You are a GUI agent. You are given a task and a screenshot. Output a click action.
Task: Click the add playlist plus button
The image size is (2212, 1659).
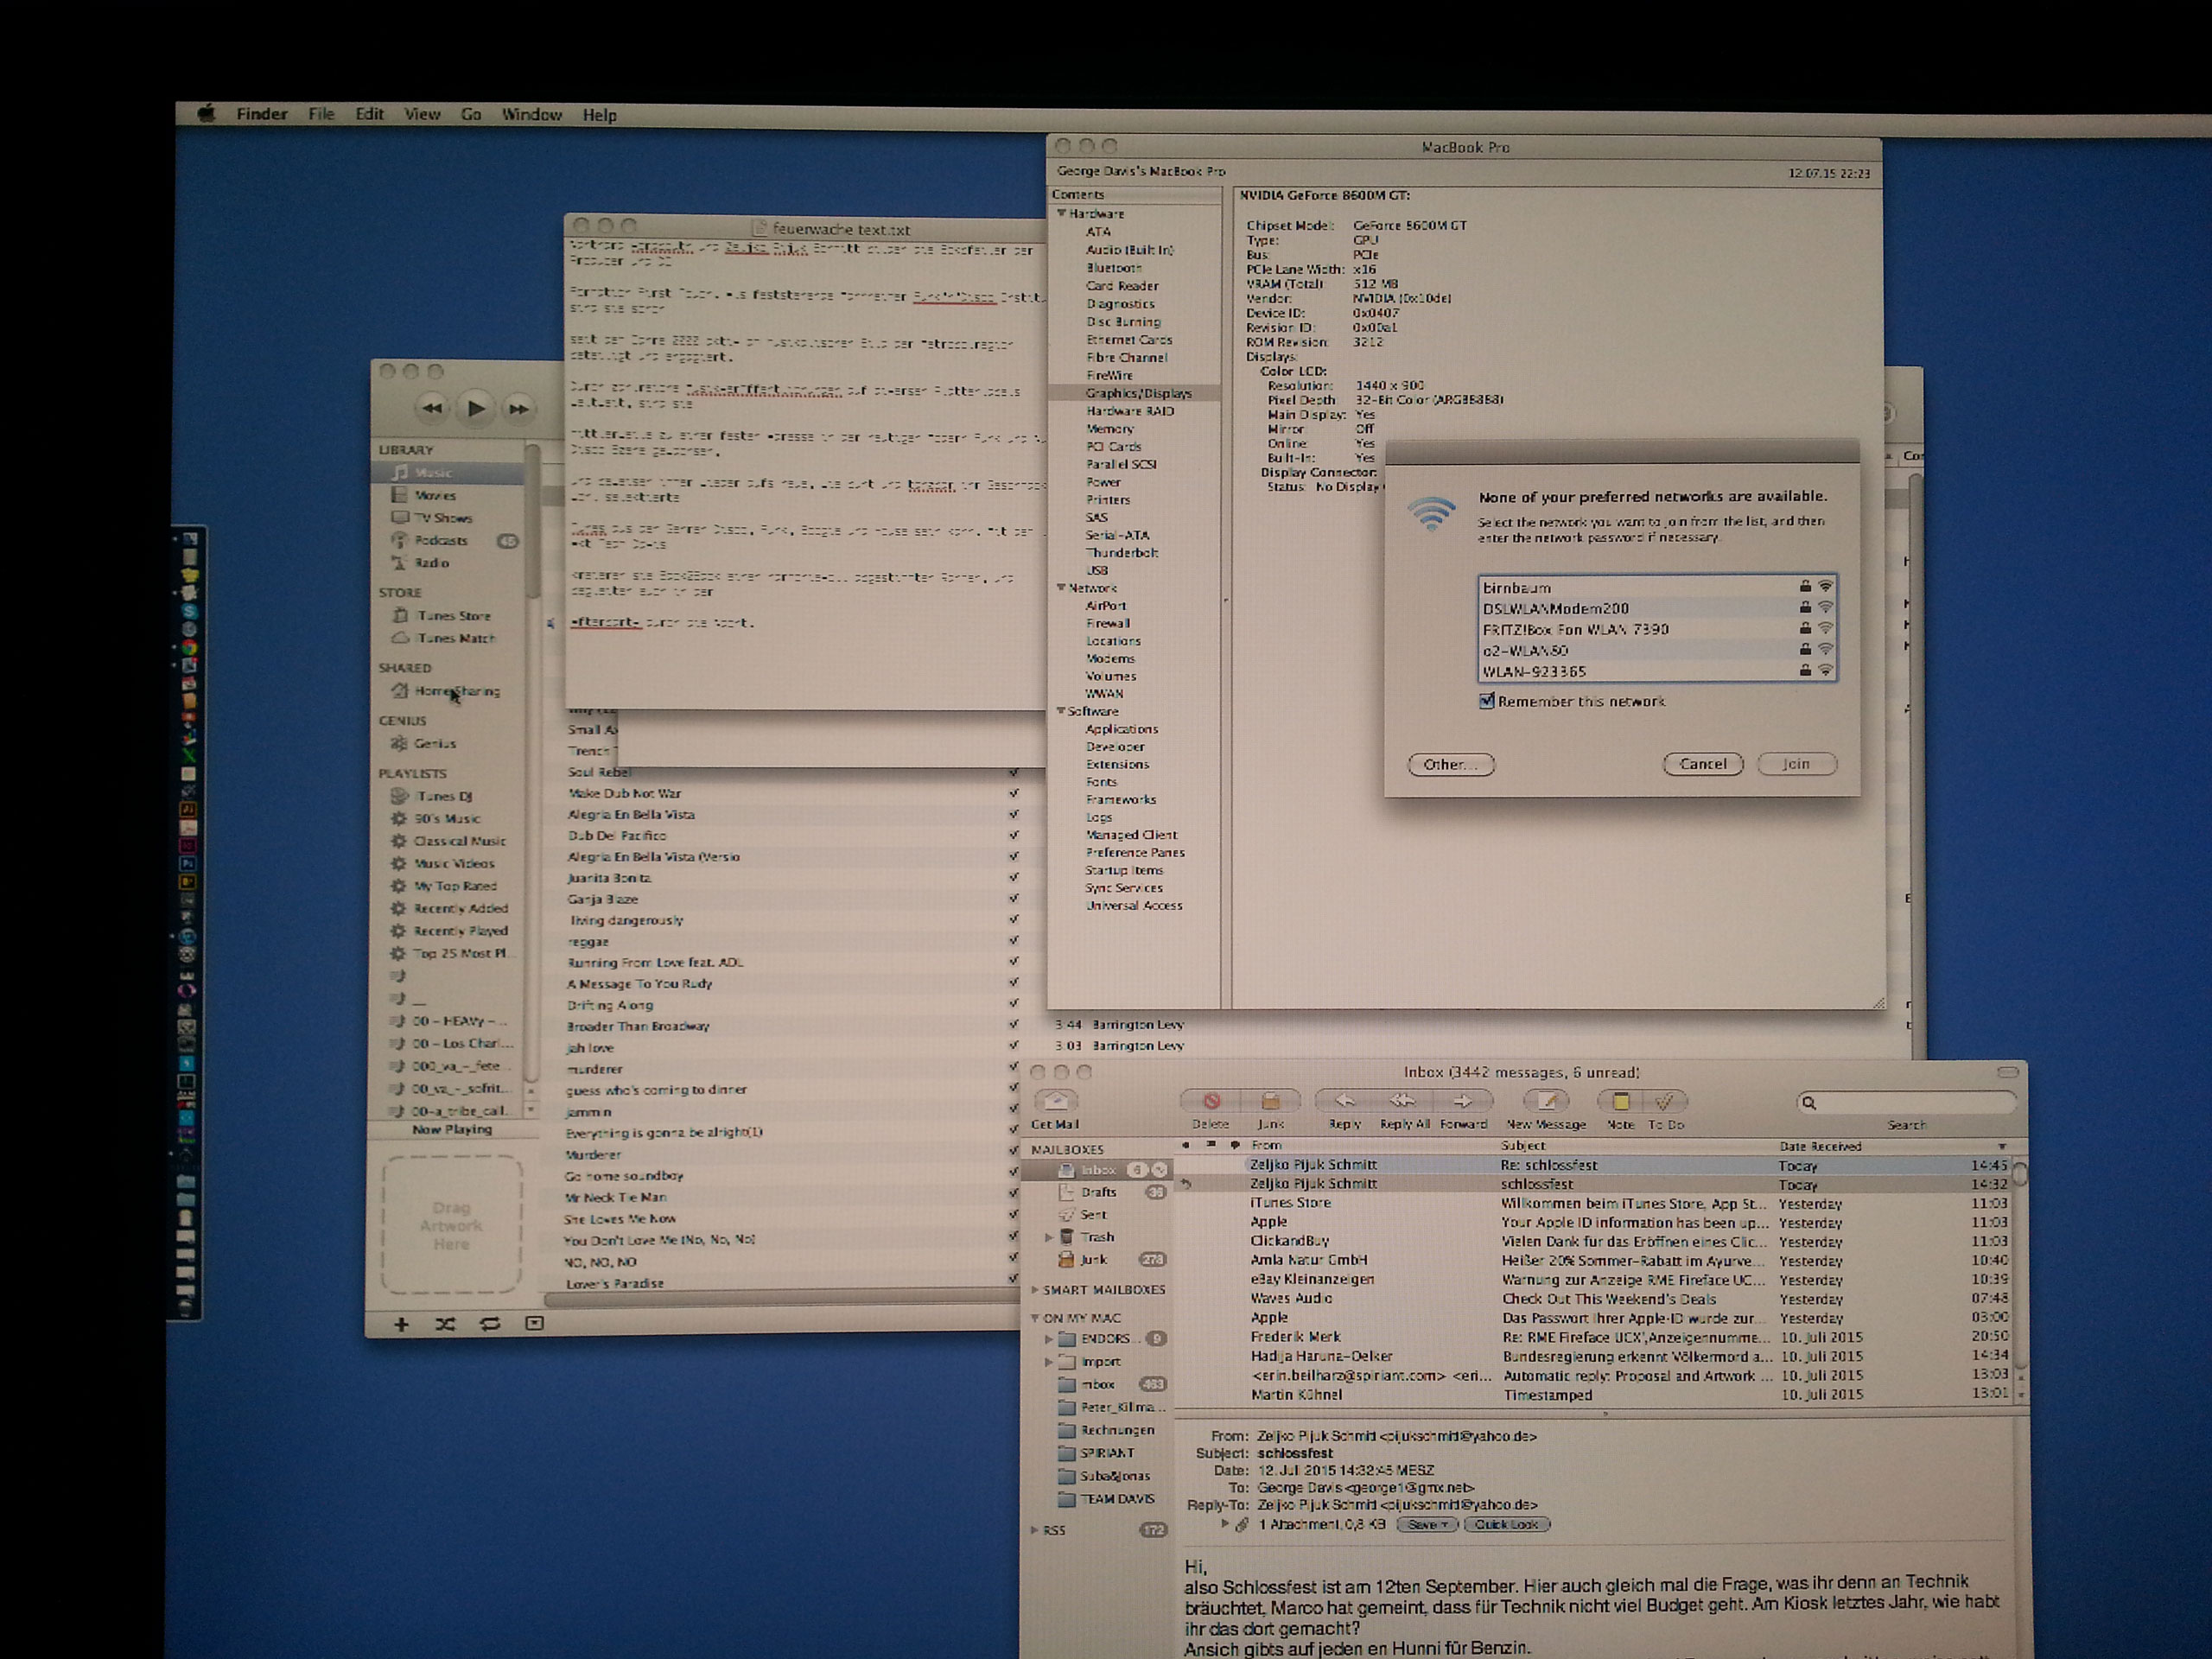pyautogui.click(x=401, y=1324)
